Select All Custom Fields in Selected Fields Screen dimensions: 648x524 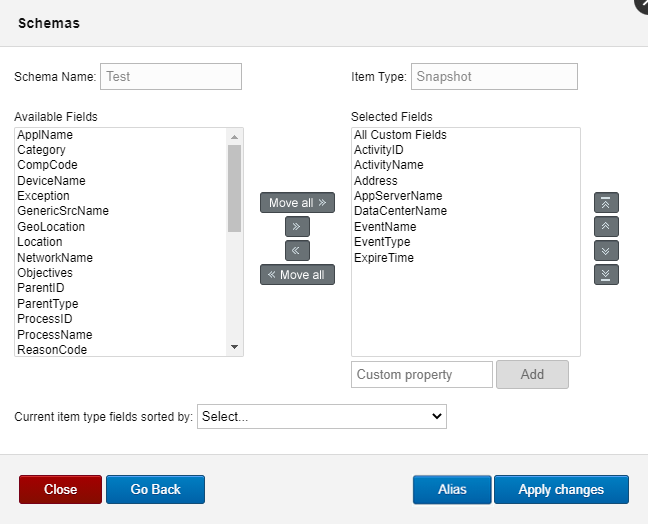(400, 135)
